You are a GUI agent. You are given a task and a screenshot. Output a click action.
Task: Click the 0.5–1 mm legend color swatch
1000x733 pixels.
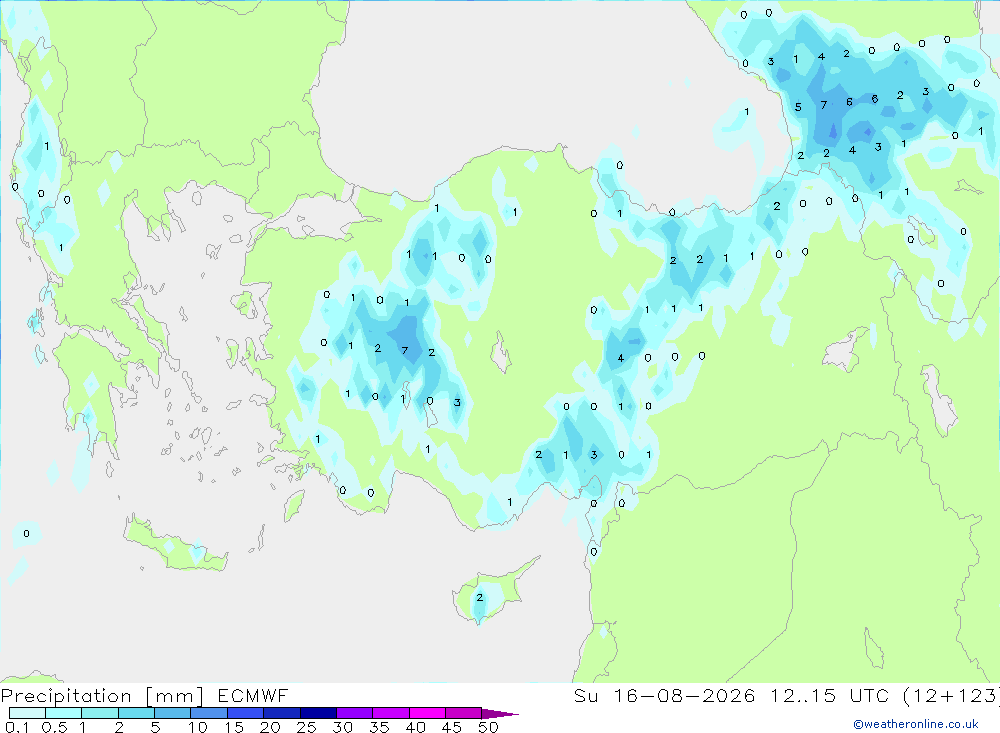pos(64,713)
